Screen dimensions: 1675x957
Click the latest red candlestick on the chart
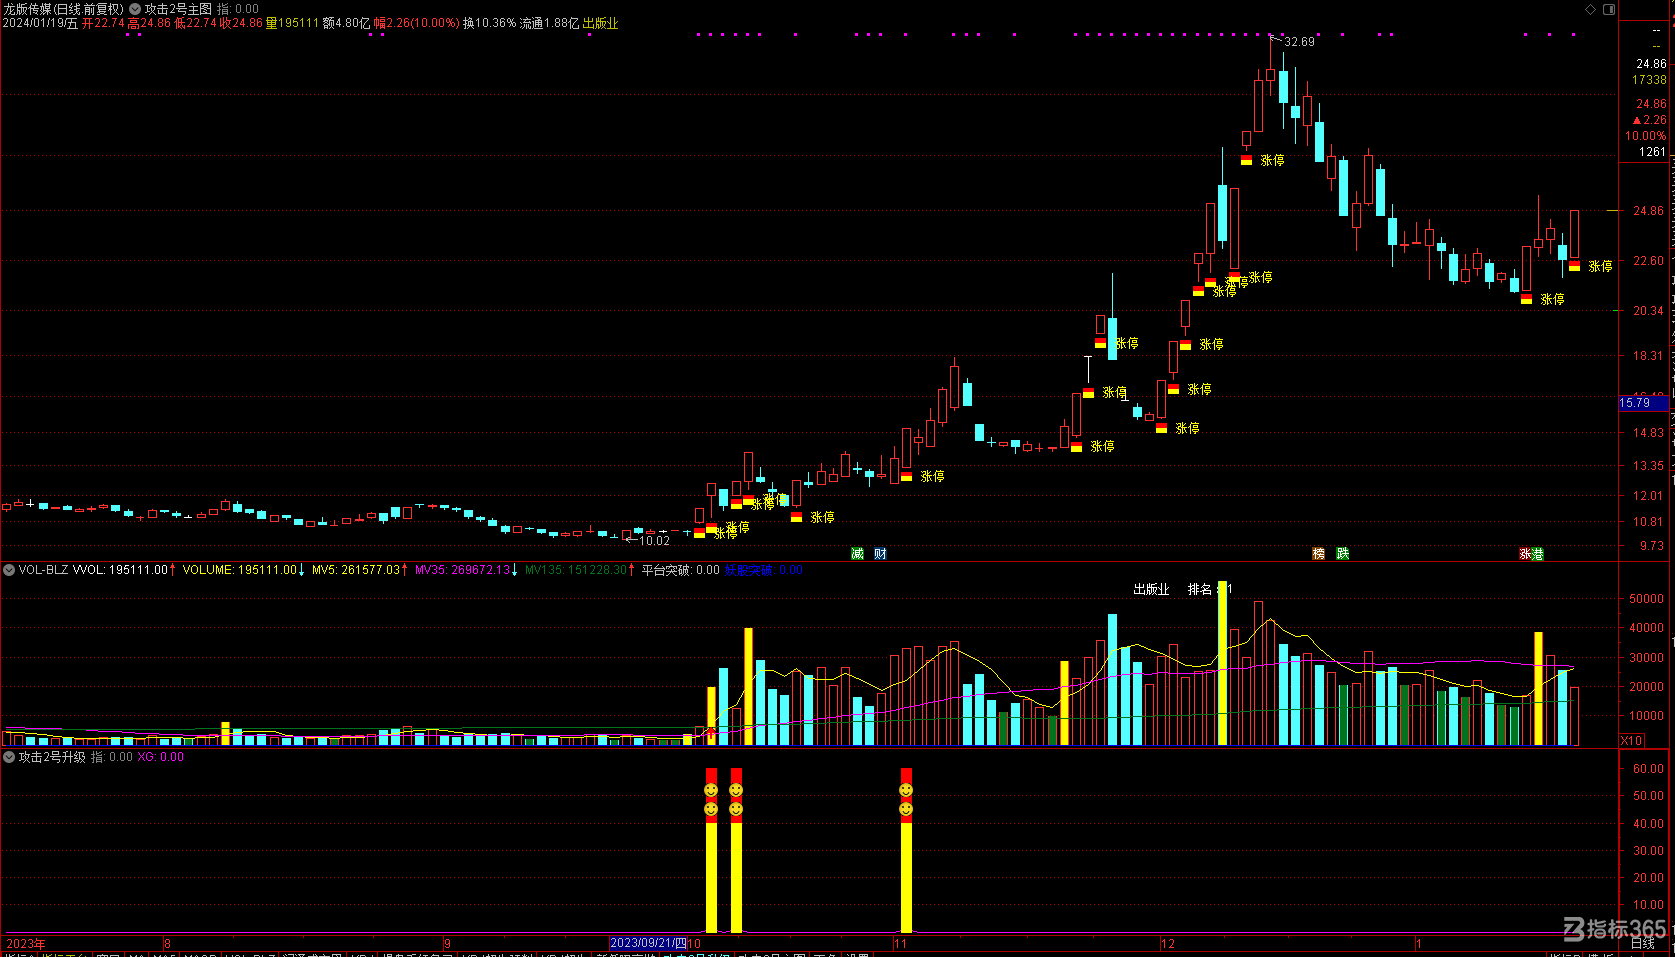(x=1574, y=235)
